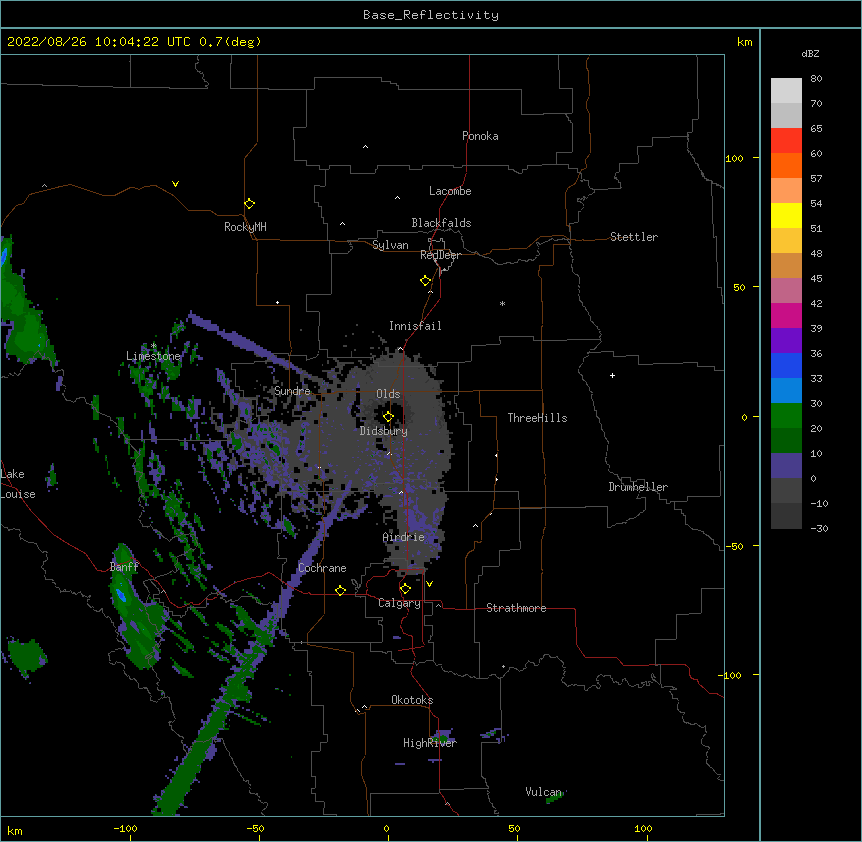Click the Calgary label
The width and height of the screenshot is (862, 842).
click(399, 603)
